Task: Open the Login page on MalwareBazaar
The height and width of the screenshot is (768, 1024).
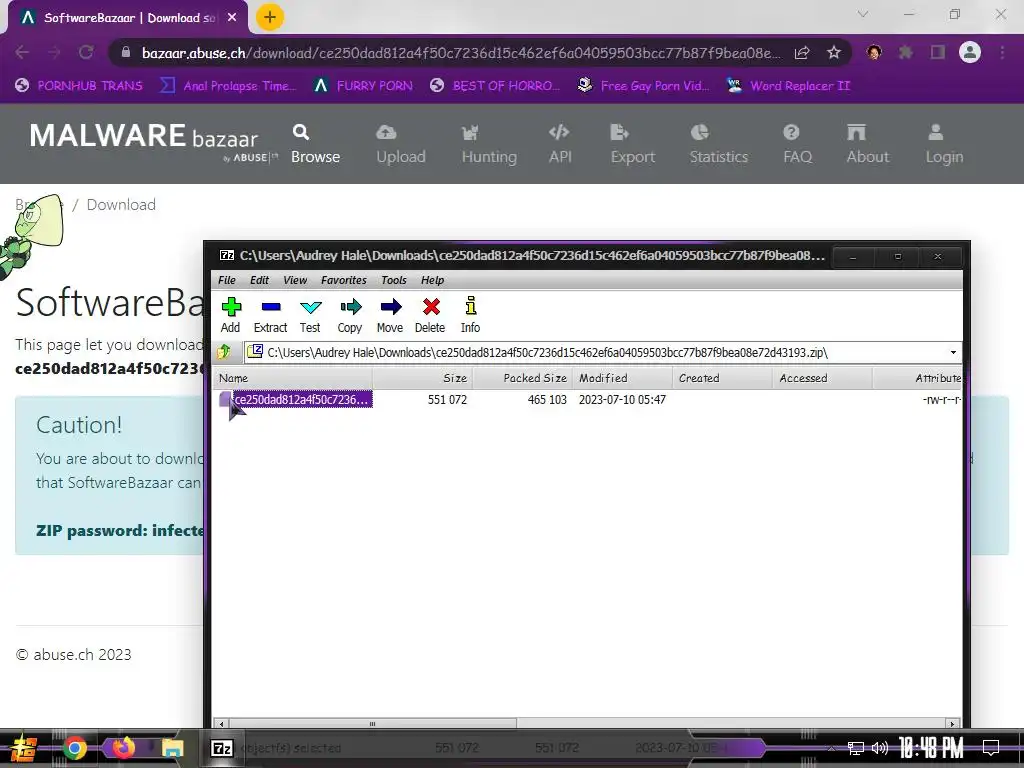Action: 944,144
